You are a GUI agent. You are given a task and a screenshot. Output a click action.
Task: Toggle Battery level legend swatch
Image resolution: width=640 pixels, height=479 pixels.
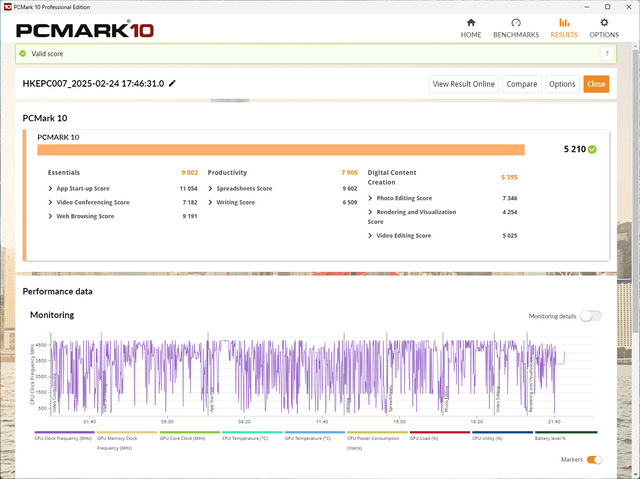coord(566,432)
